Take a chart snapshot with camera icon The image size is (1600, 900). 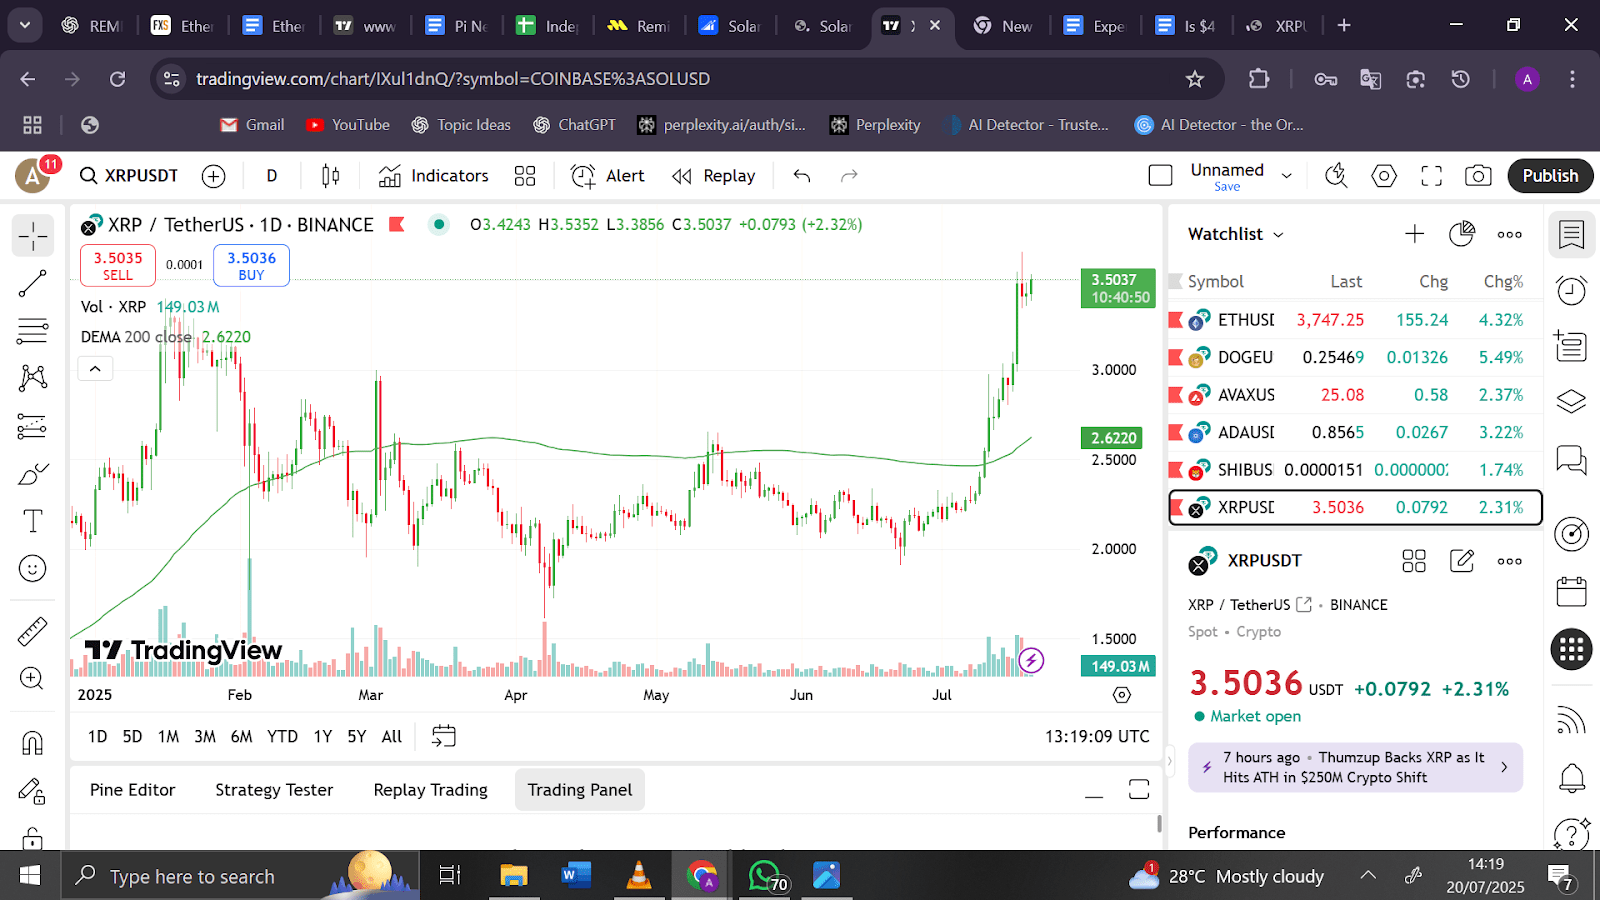pos(1478,176)
